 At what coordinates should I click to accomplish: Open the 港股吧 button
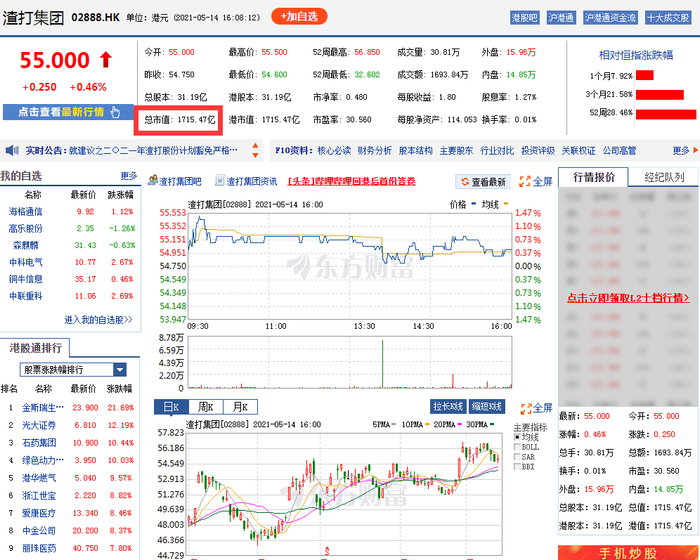525,17
